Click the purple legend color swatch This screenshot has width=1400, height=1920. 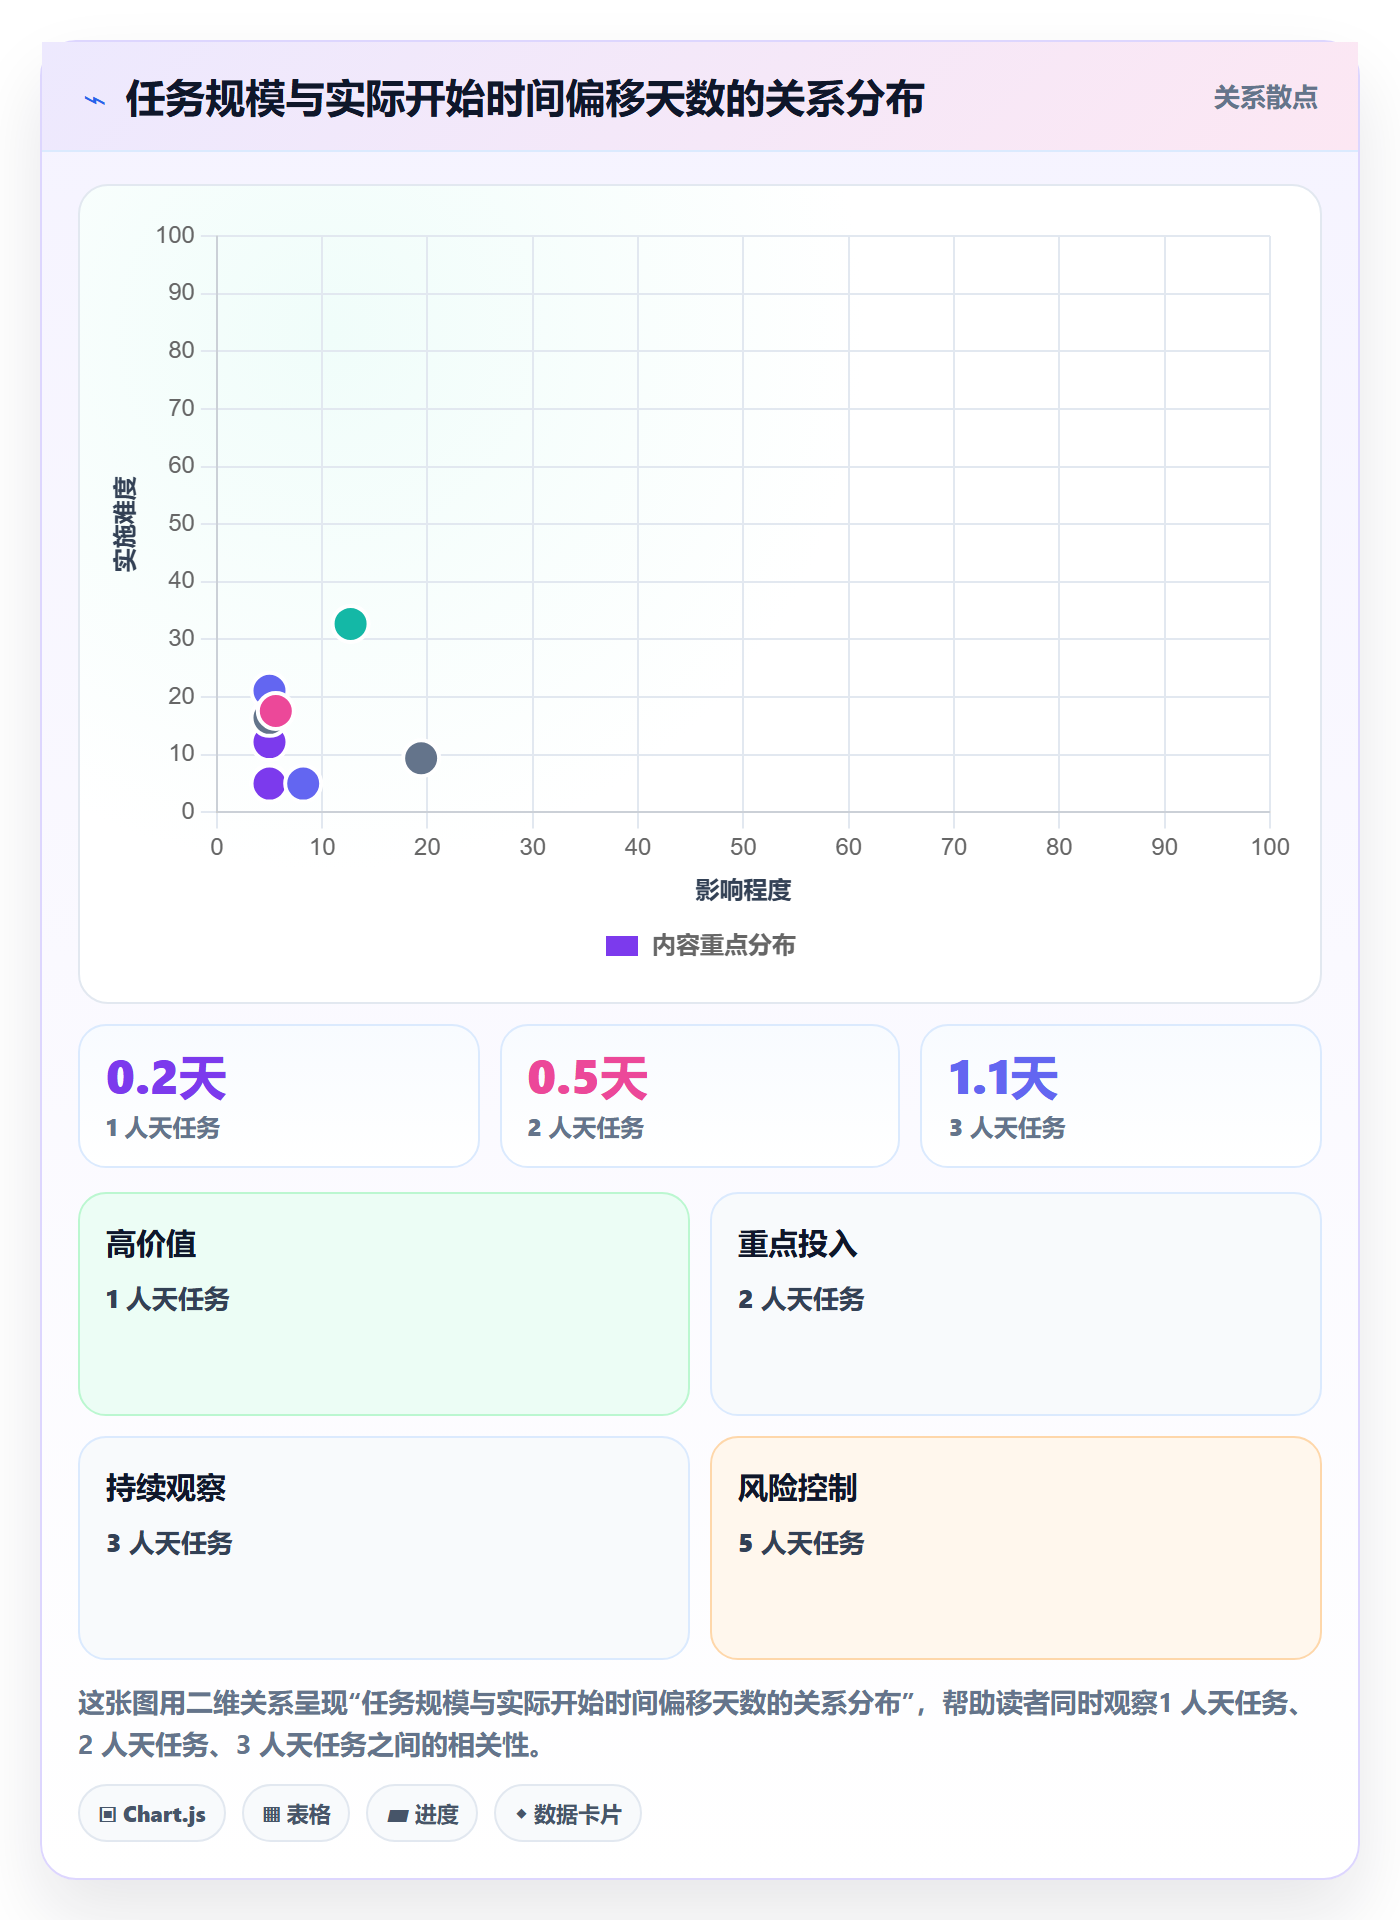click(x=622, y=946)
